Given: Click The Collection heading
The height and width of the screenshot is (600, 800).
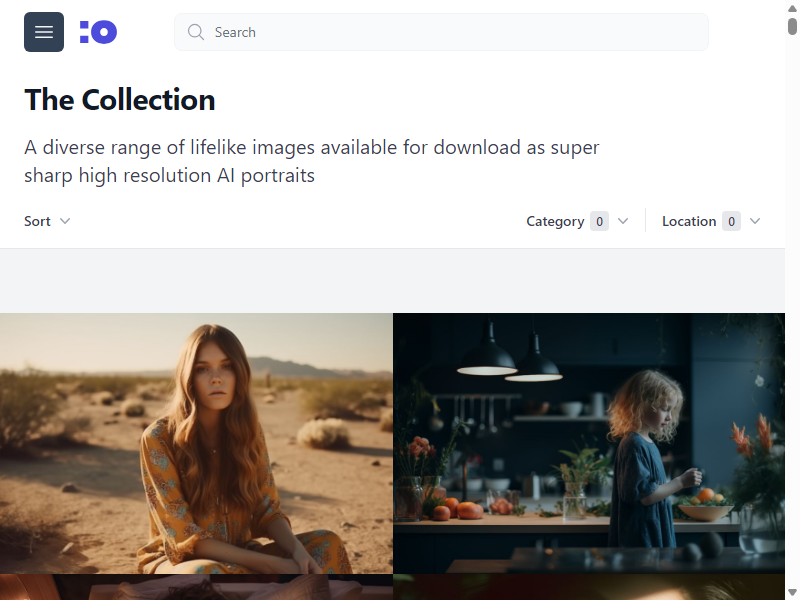Looking at the screenshot, I should 120,99.
